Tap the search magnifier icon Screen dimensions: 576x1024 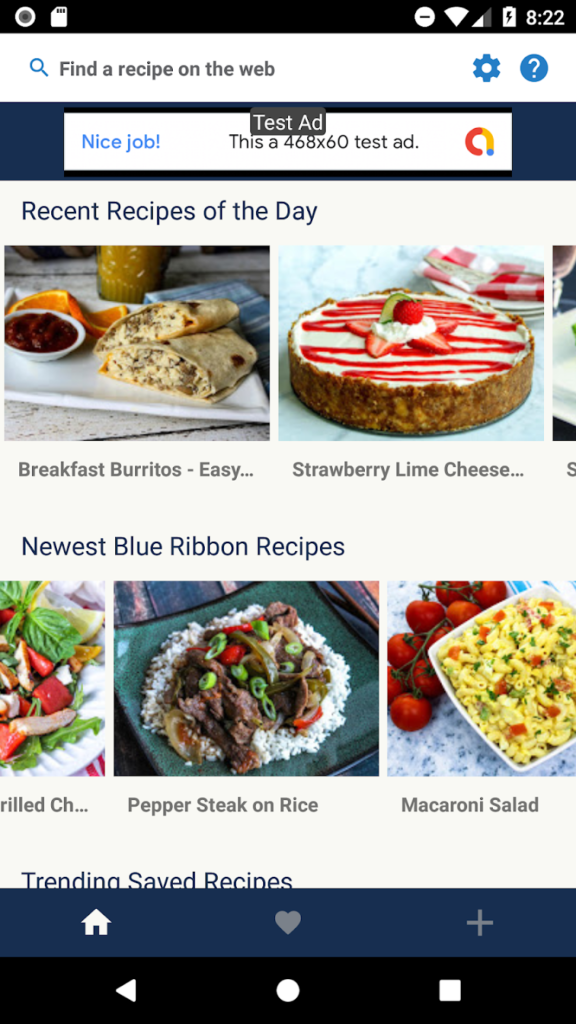pyautogui.click(x=39, y=68)
